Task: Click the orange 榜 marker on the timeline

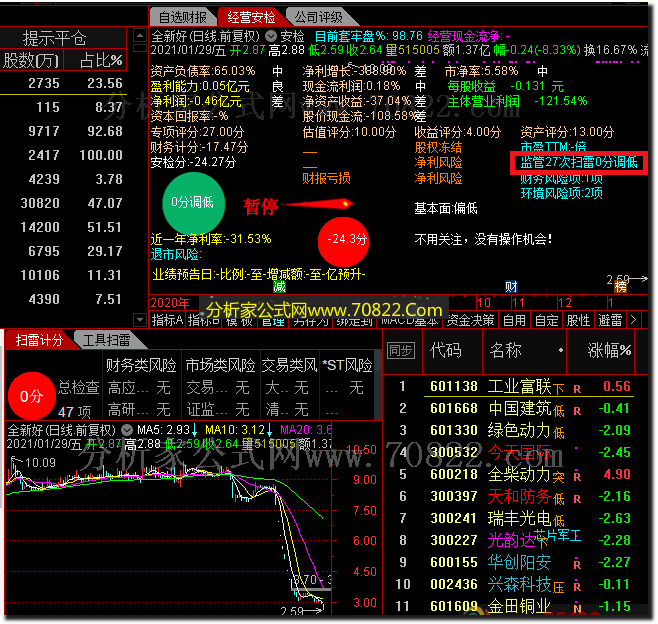Action: (x=620, y=287)
